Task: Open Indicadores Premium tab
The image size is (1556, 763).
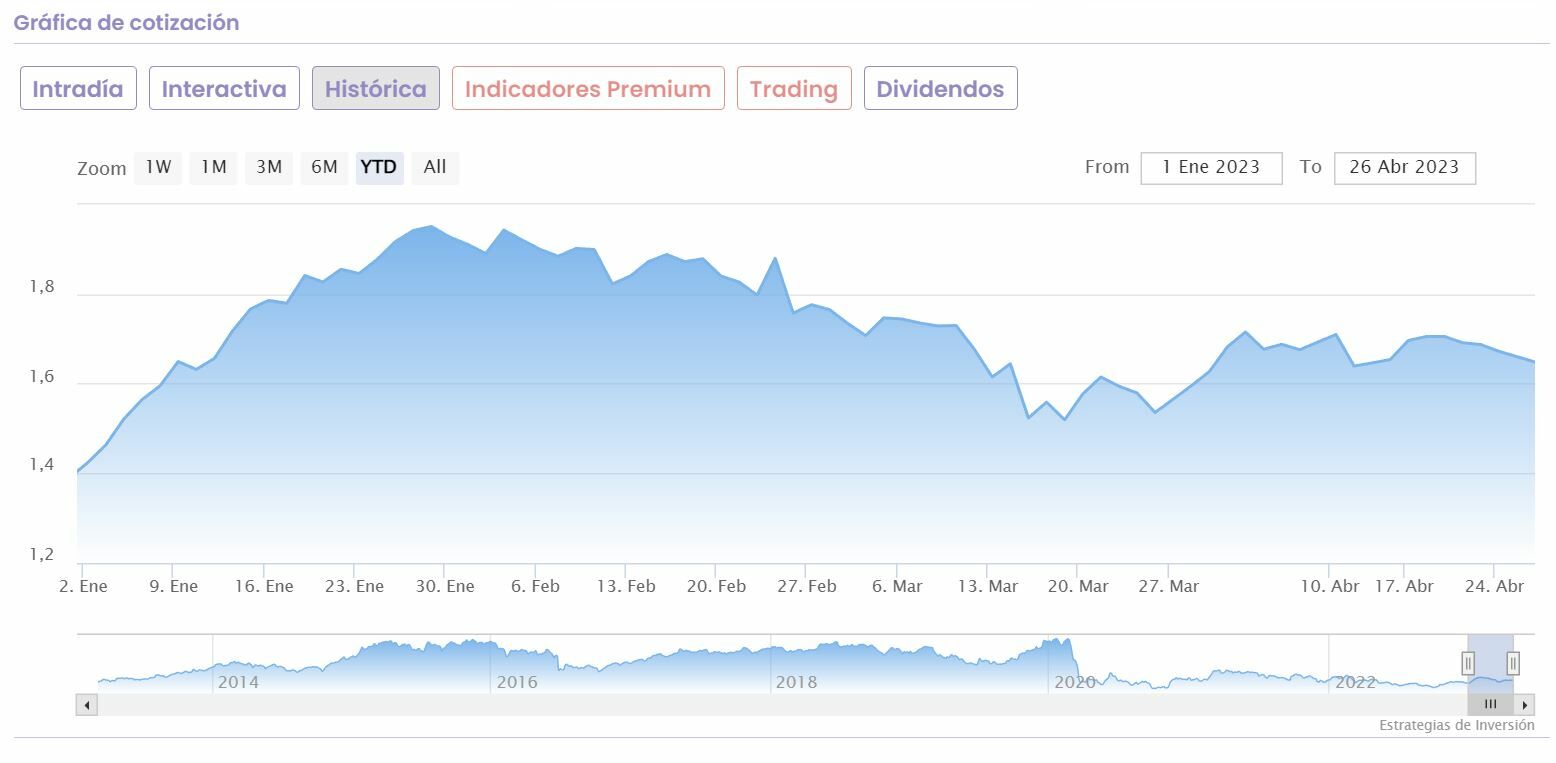Action: [588, 89]
